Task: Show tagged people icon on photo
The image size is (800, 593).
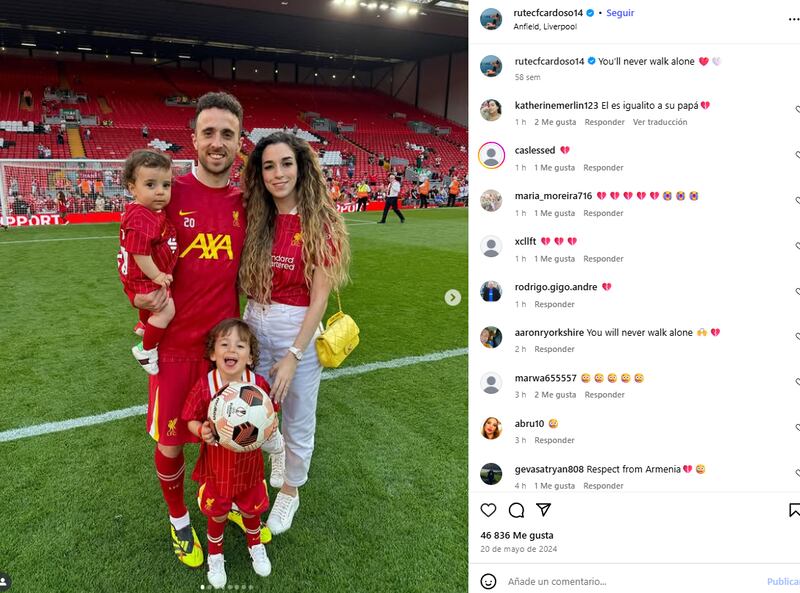Action: point(4,581)
